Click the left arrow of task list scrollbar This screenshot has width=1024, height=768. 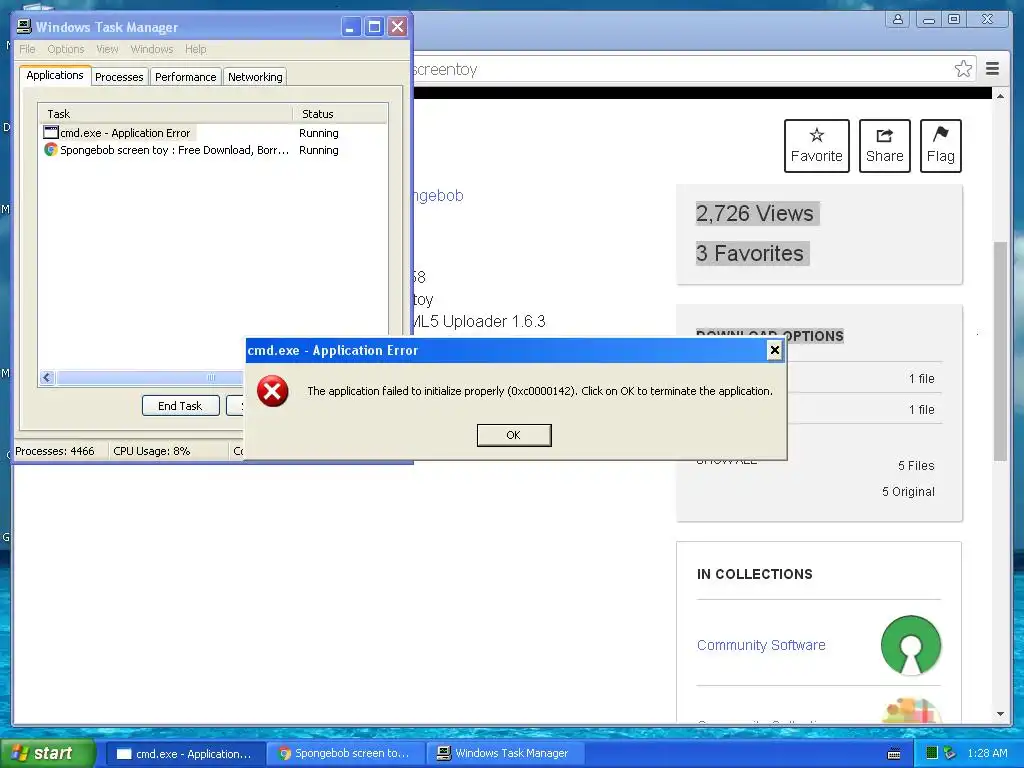pyautogui.click(x=47, y=377)
